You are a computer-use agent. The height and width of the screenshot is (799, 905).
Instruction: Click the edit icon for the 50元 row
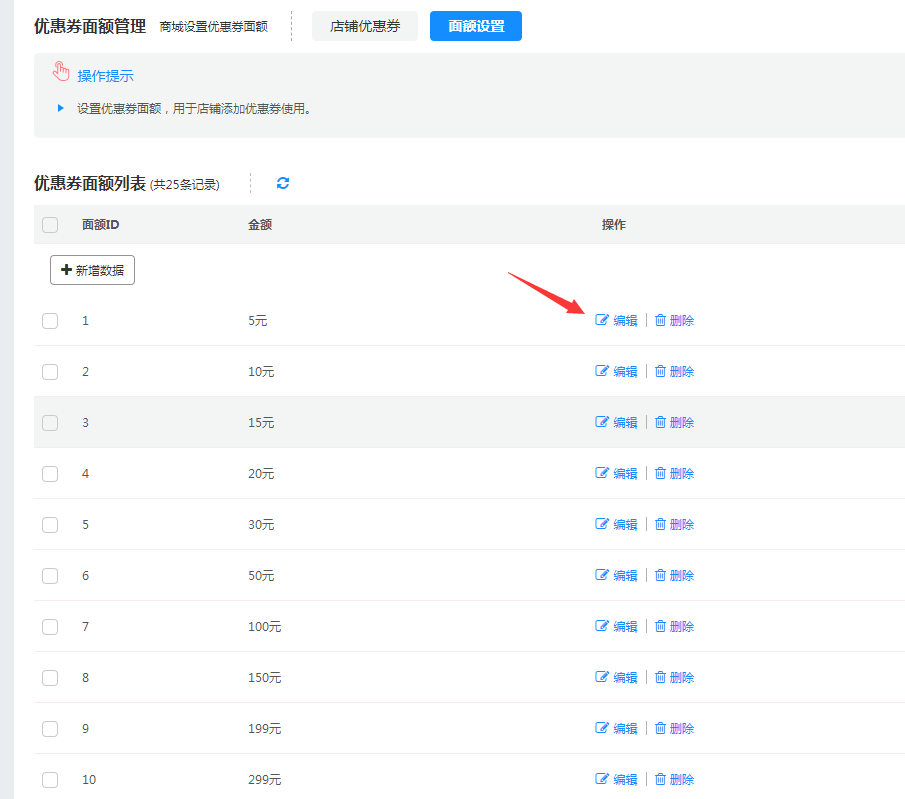pyautogui.click(x=602, y=575)
